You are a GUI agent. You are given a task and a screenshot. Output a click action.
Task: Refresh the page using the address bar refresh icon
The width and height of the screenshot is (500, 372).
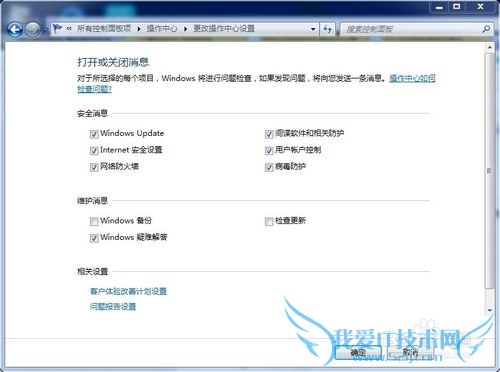[x=328, y=29]
